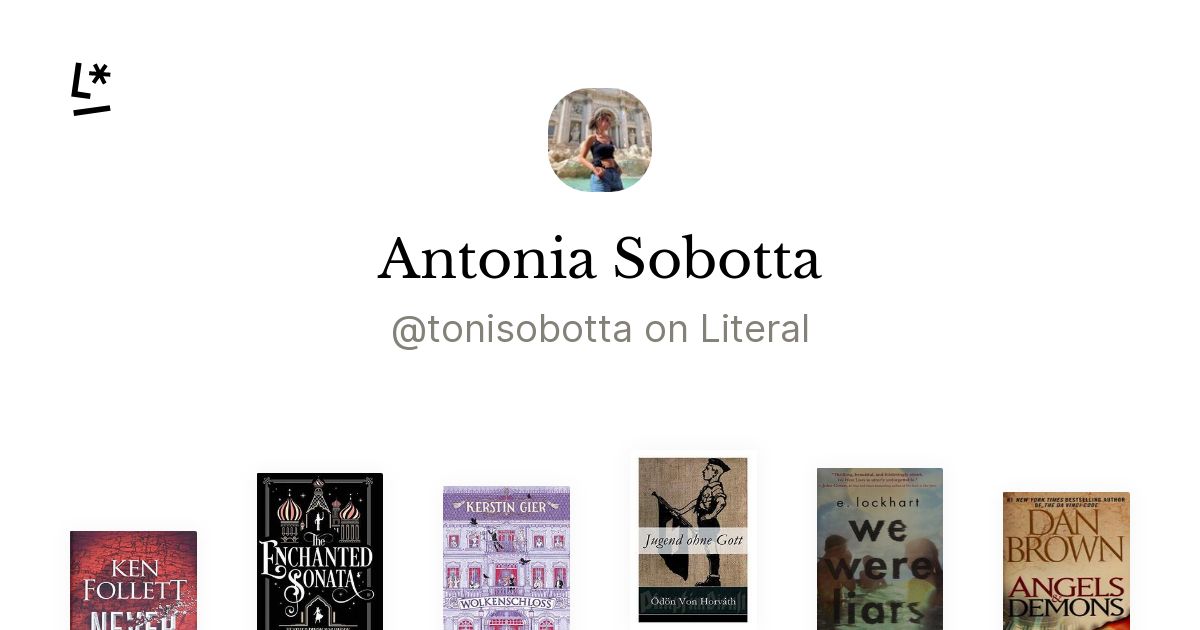Open the Jugend ohne Gott book cover

[x=693, y=540]
